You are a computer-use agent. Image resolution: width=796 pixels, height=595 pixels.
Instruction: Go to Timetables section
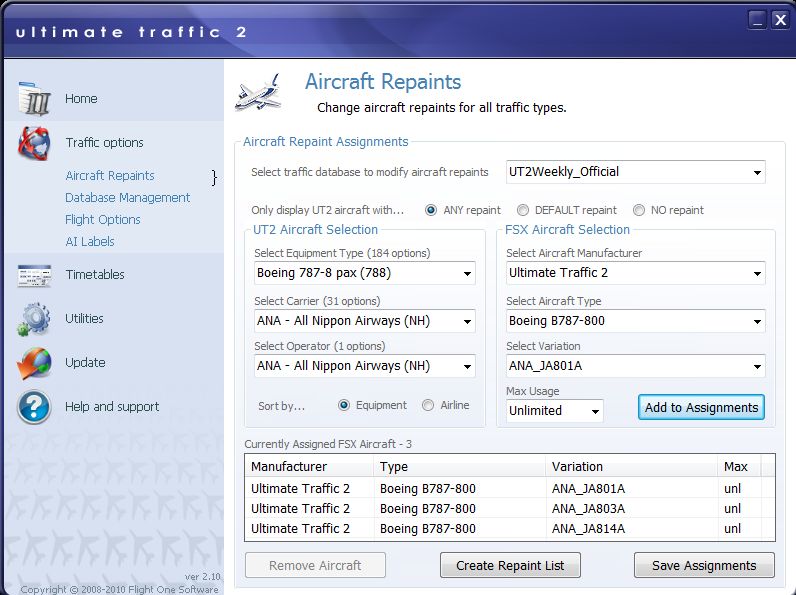click(95, 275)
